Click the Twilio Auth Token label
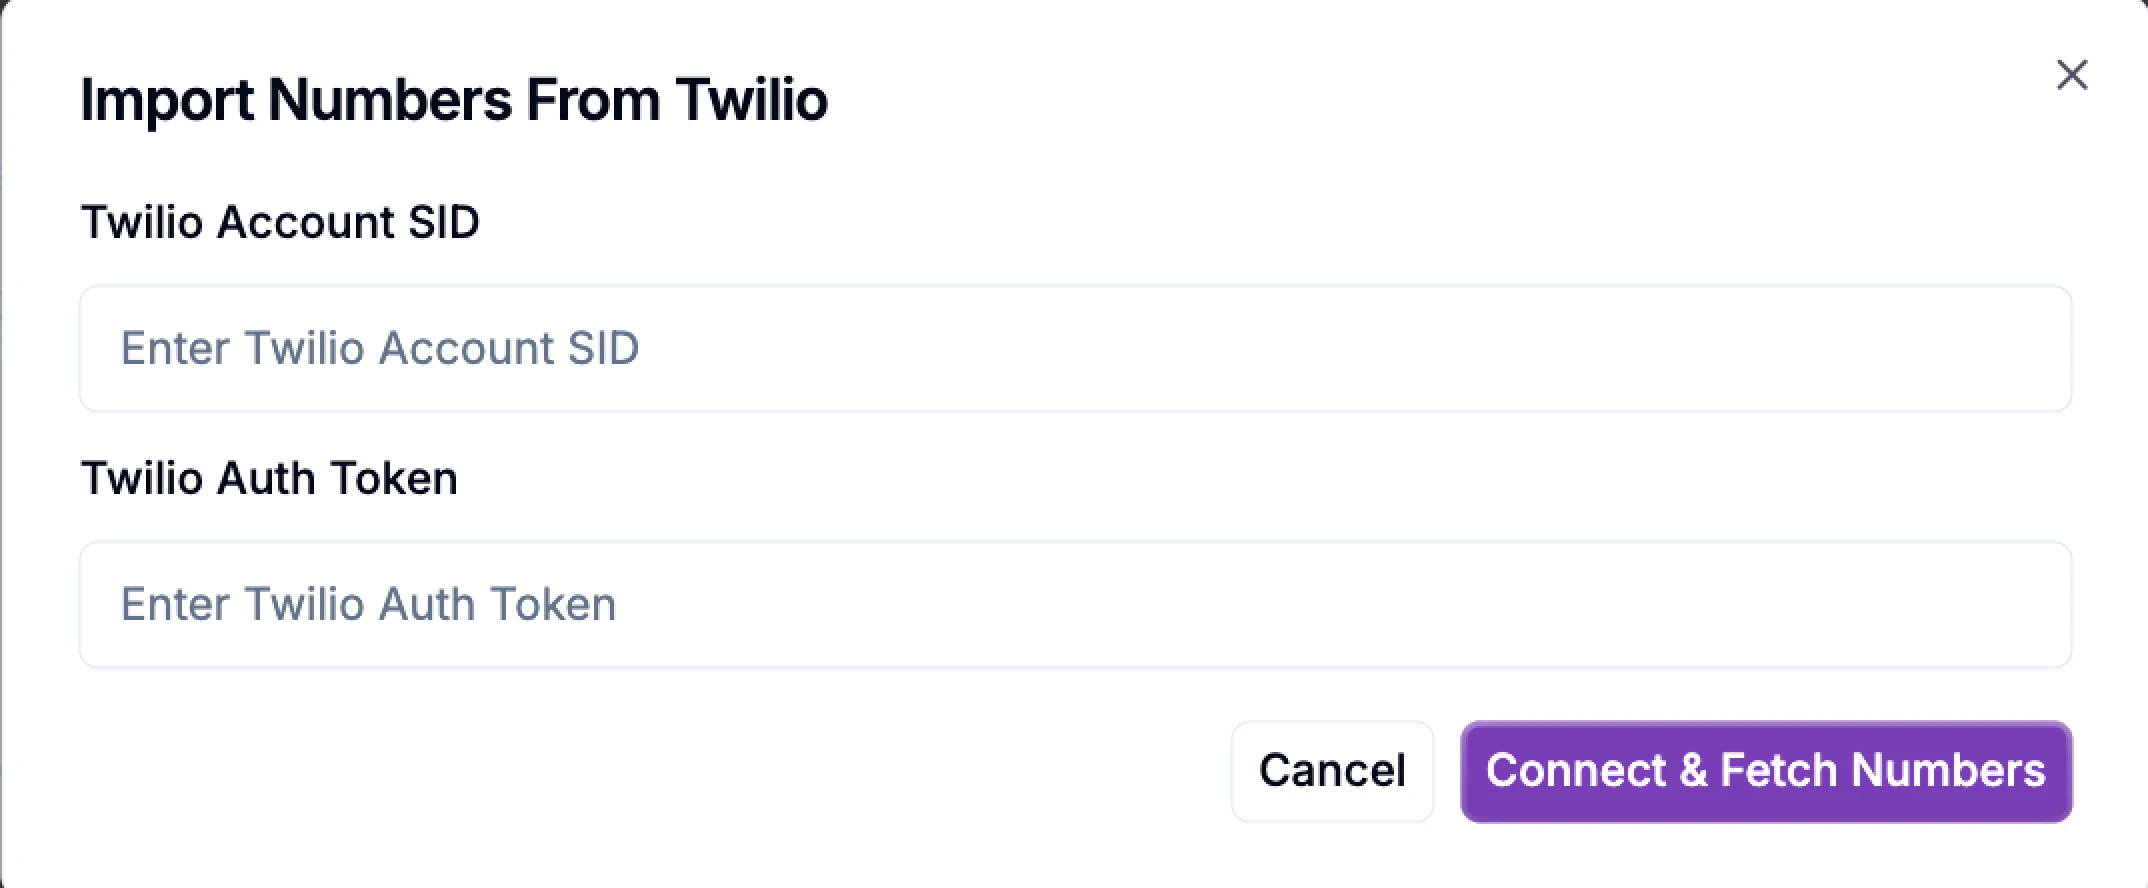Screen dimensions: 2148x888 [x=269, y=478]
